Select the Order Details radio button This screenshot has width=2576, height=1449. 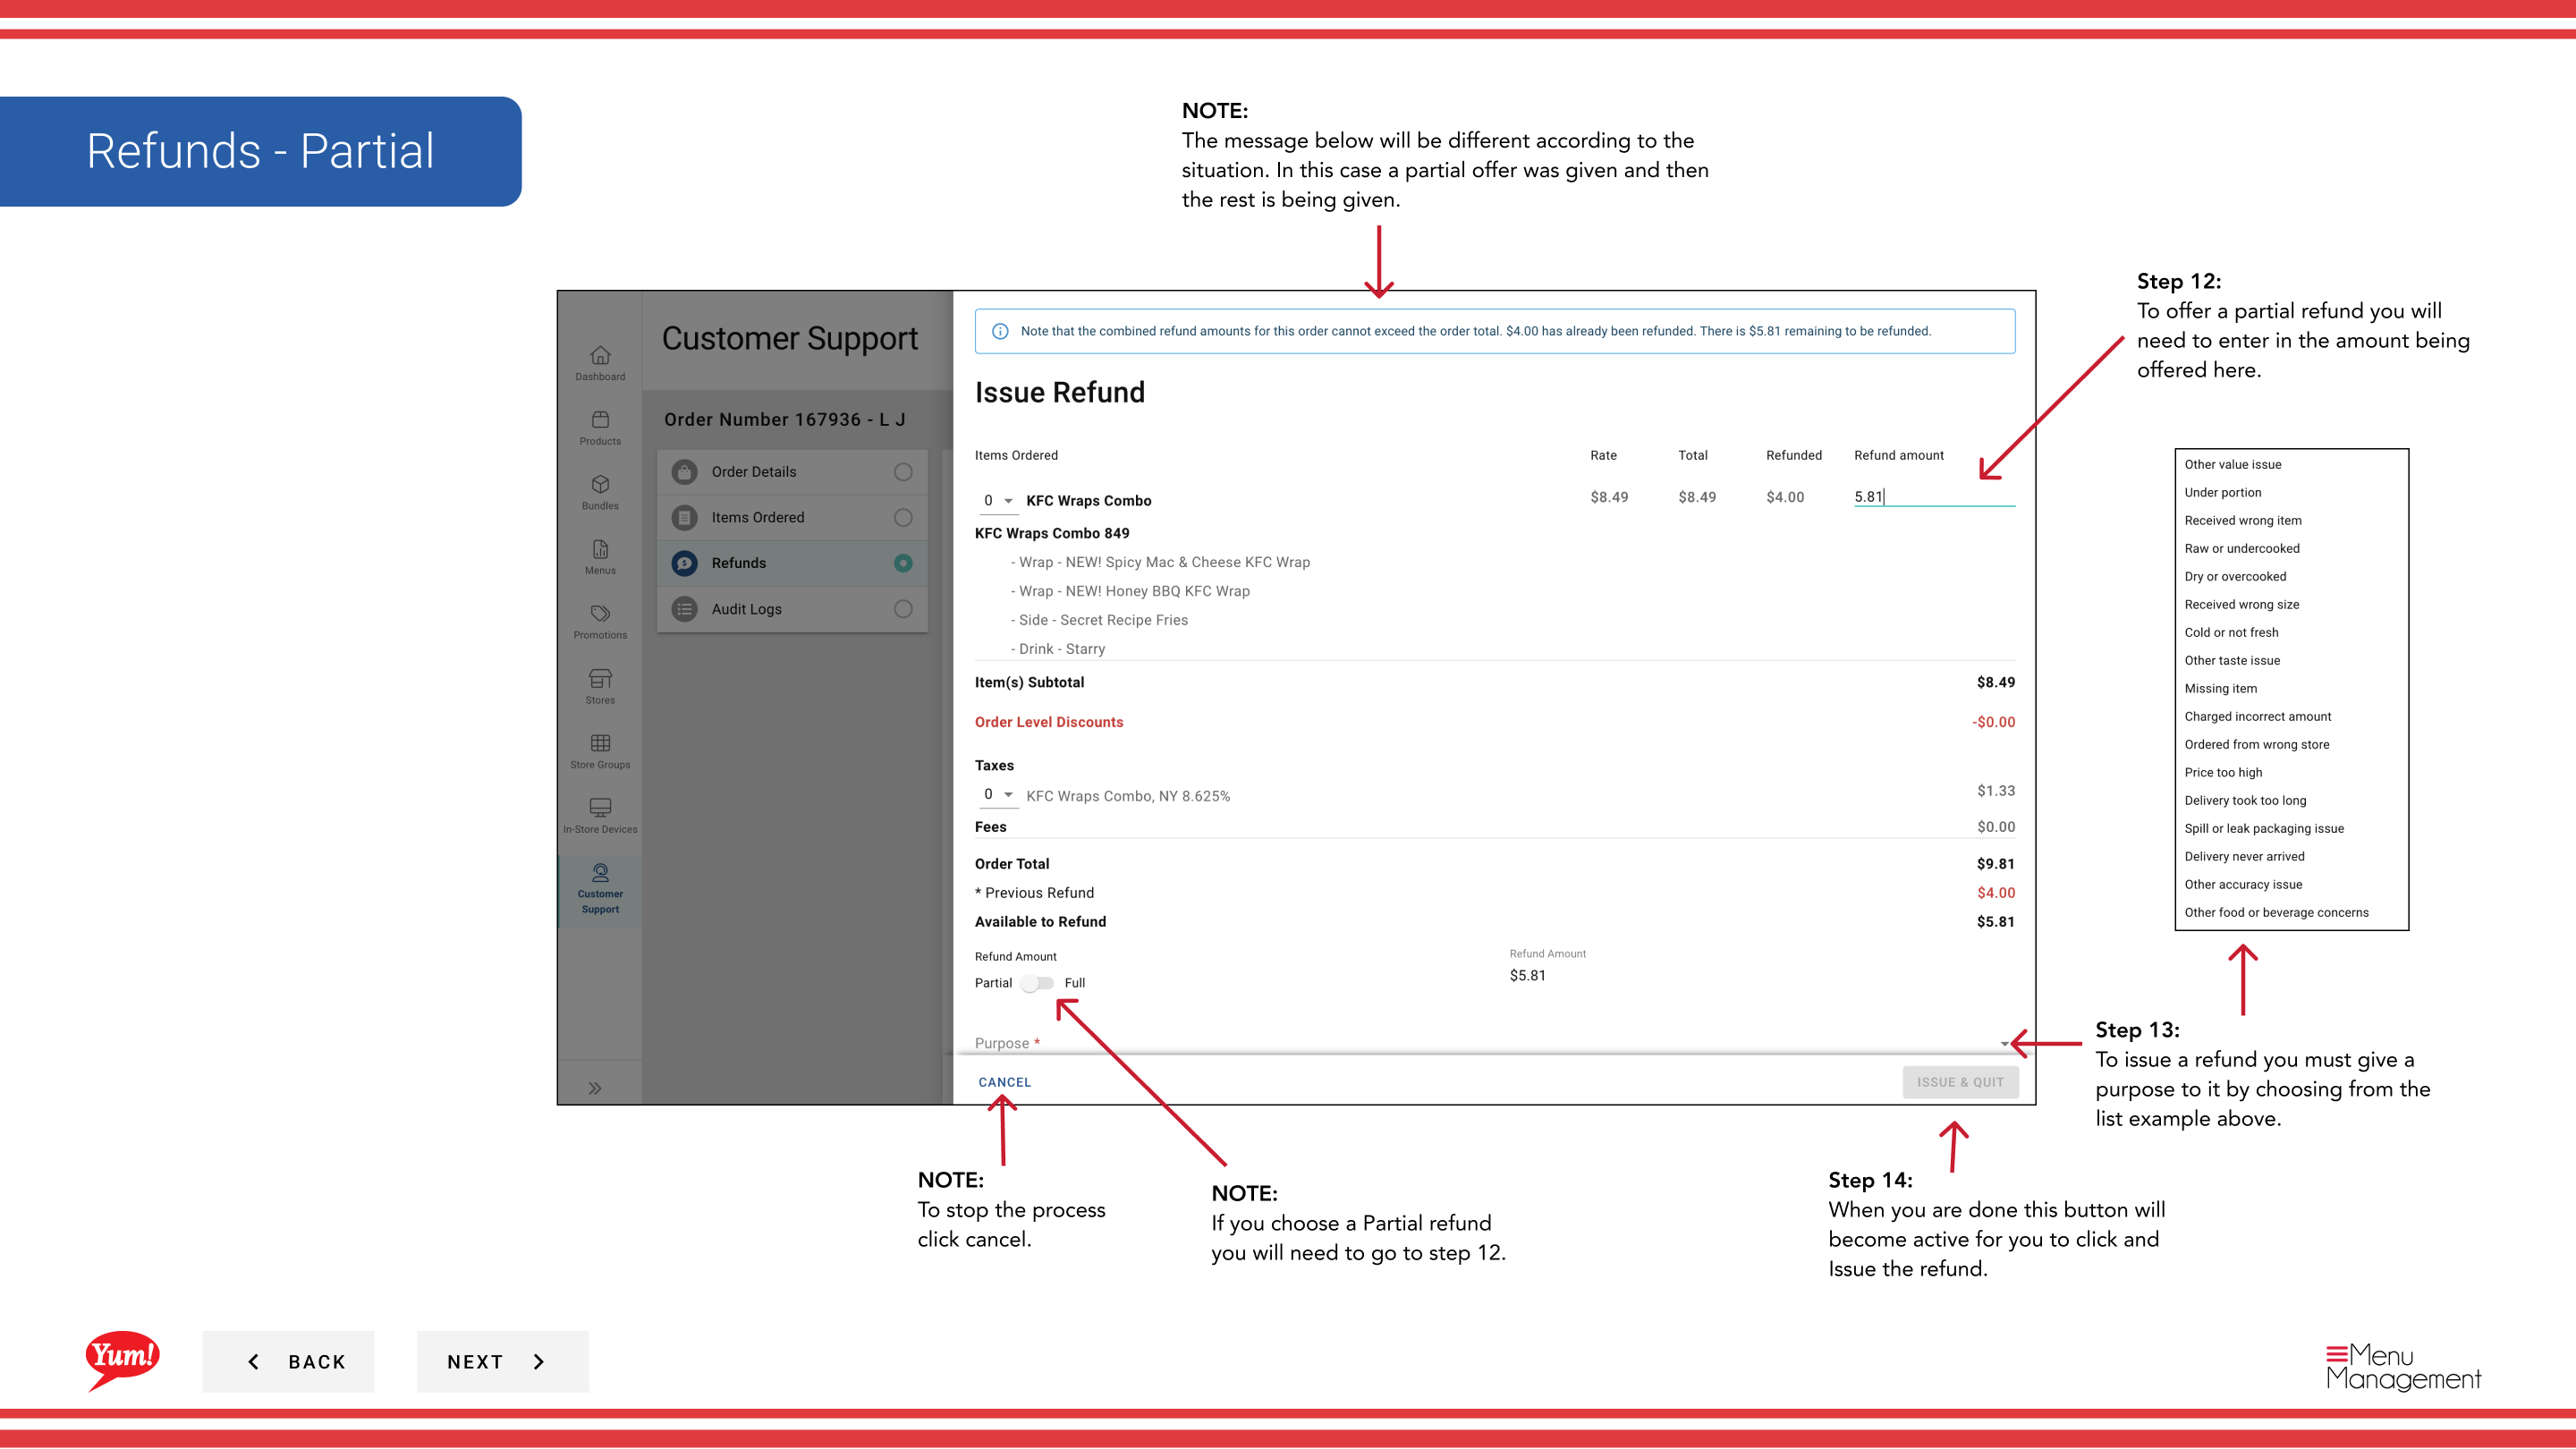tap(903, 472)
